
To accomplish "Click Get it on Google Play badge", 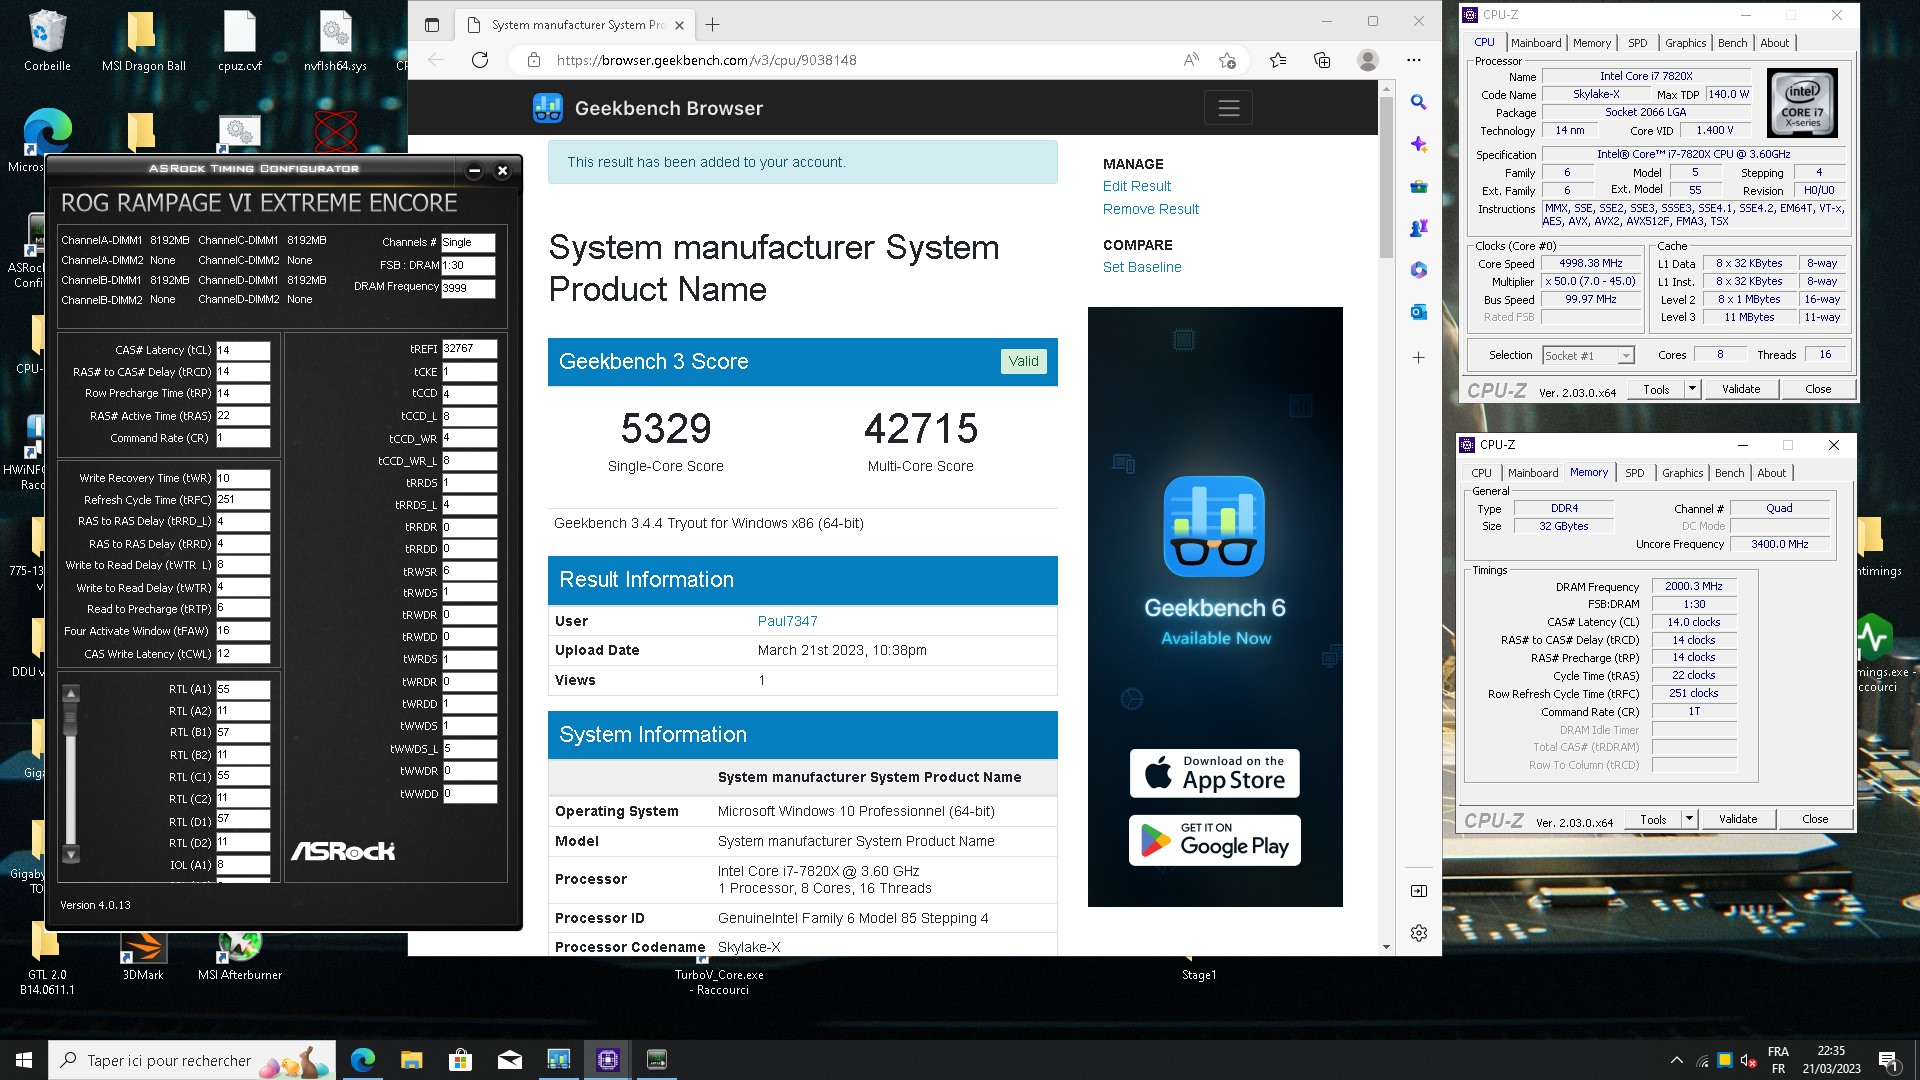I will (1214, 840).
